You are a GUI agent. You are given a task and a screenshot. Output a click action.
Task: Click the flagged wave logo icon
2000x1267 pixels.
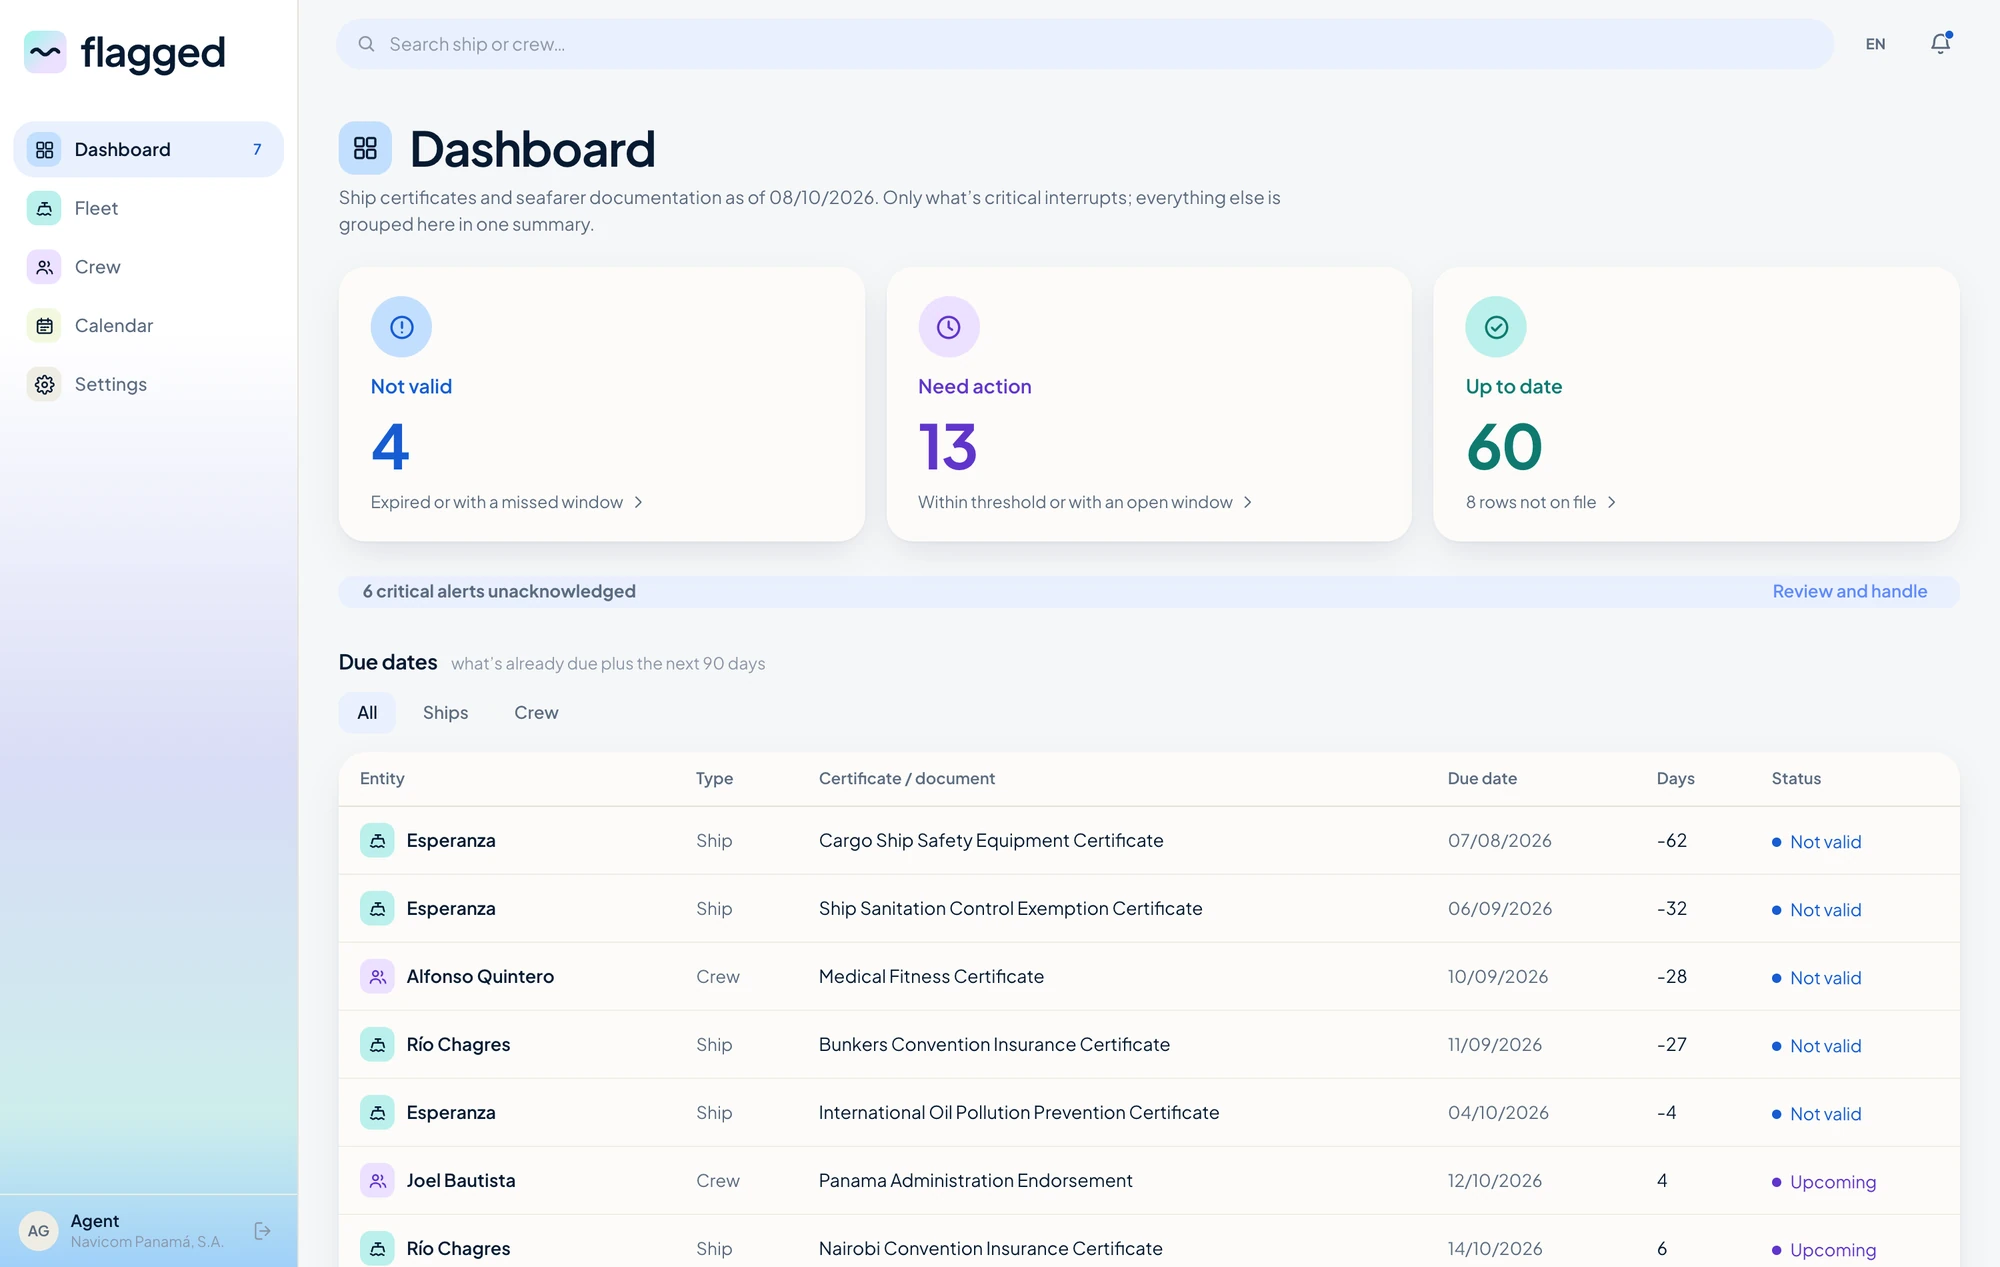[45, 52]
